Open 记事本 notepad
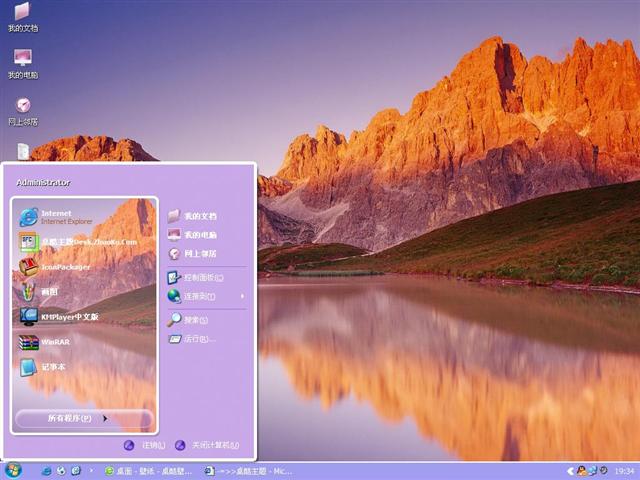 42,367
